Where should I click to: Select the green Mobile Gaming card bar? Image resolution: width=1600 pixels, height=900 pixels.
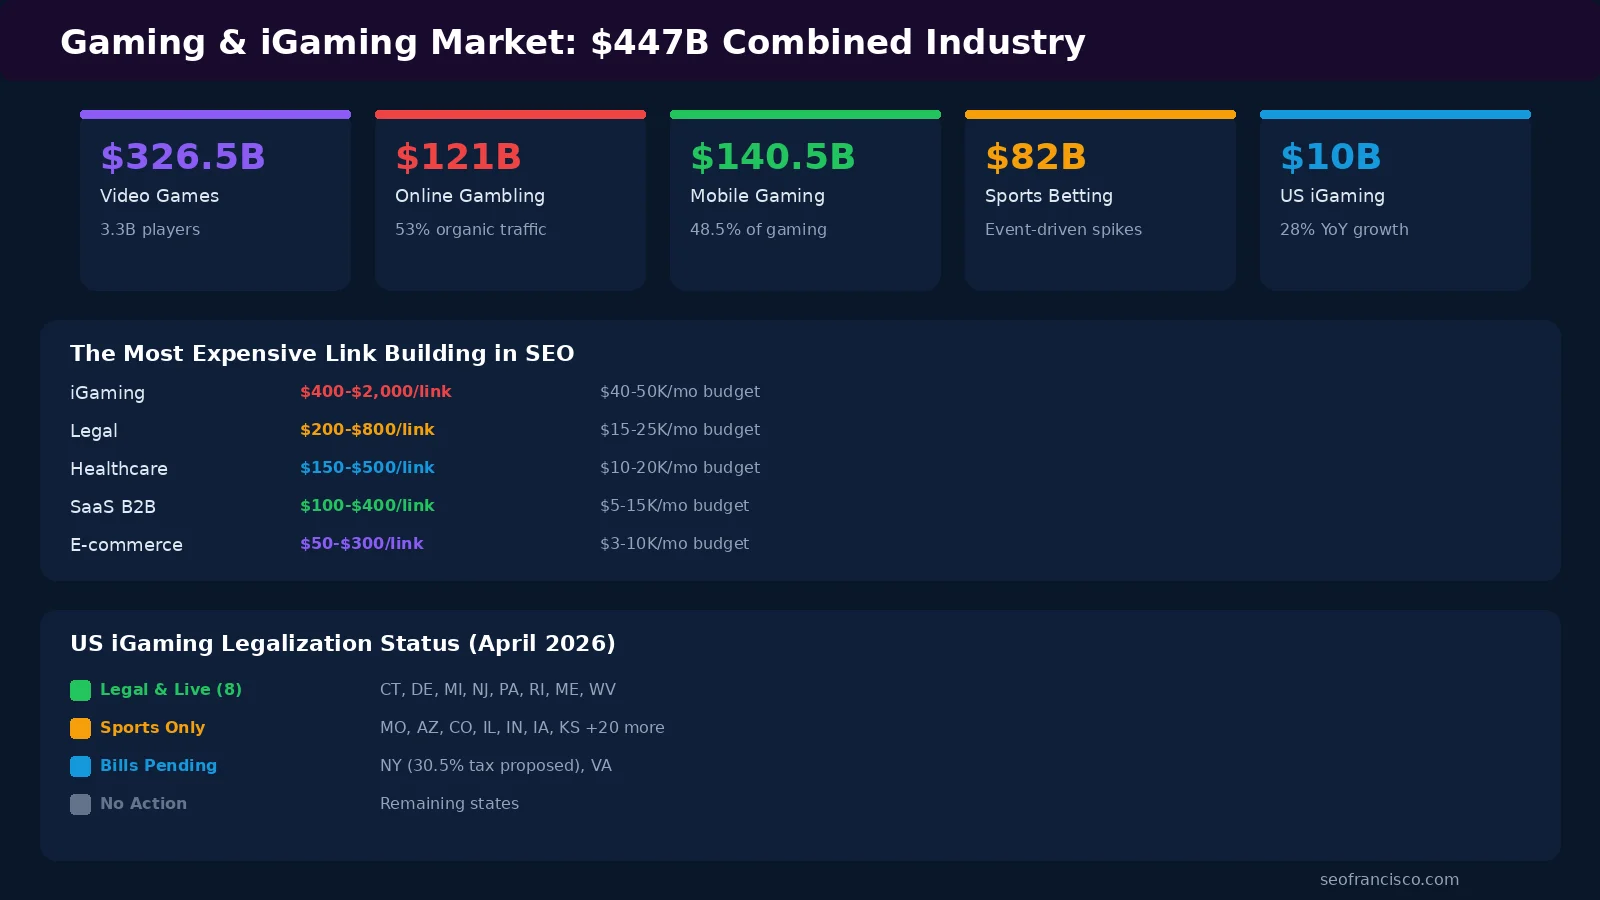[805, 114]
